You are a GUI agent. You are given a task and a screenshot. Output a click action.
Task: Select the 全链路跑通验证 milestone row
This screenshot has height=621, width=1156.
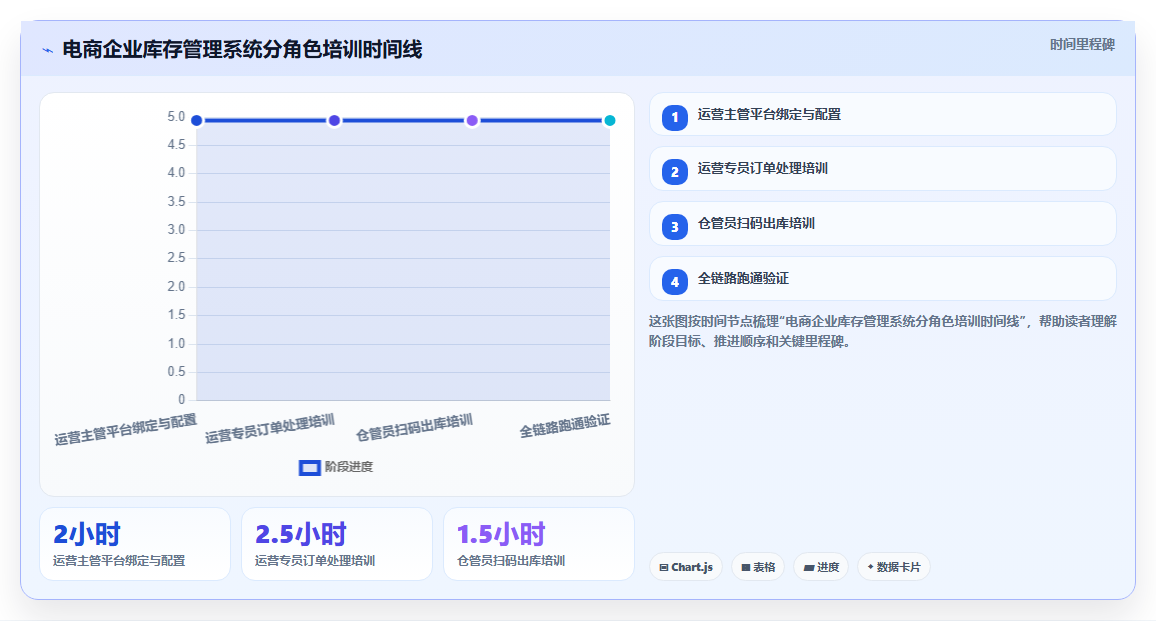882,279
